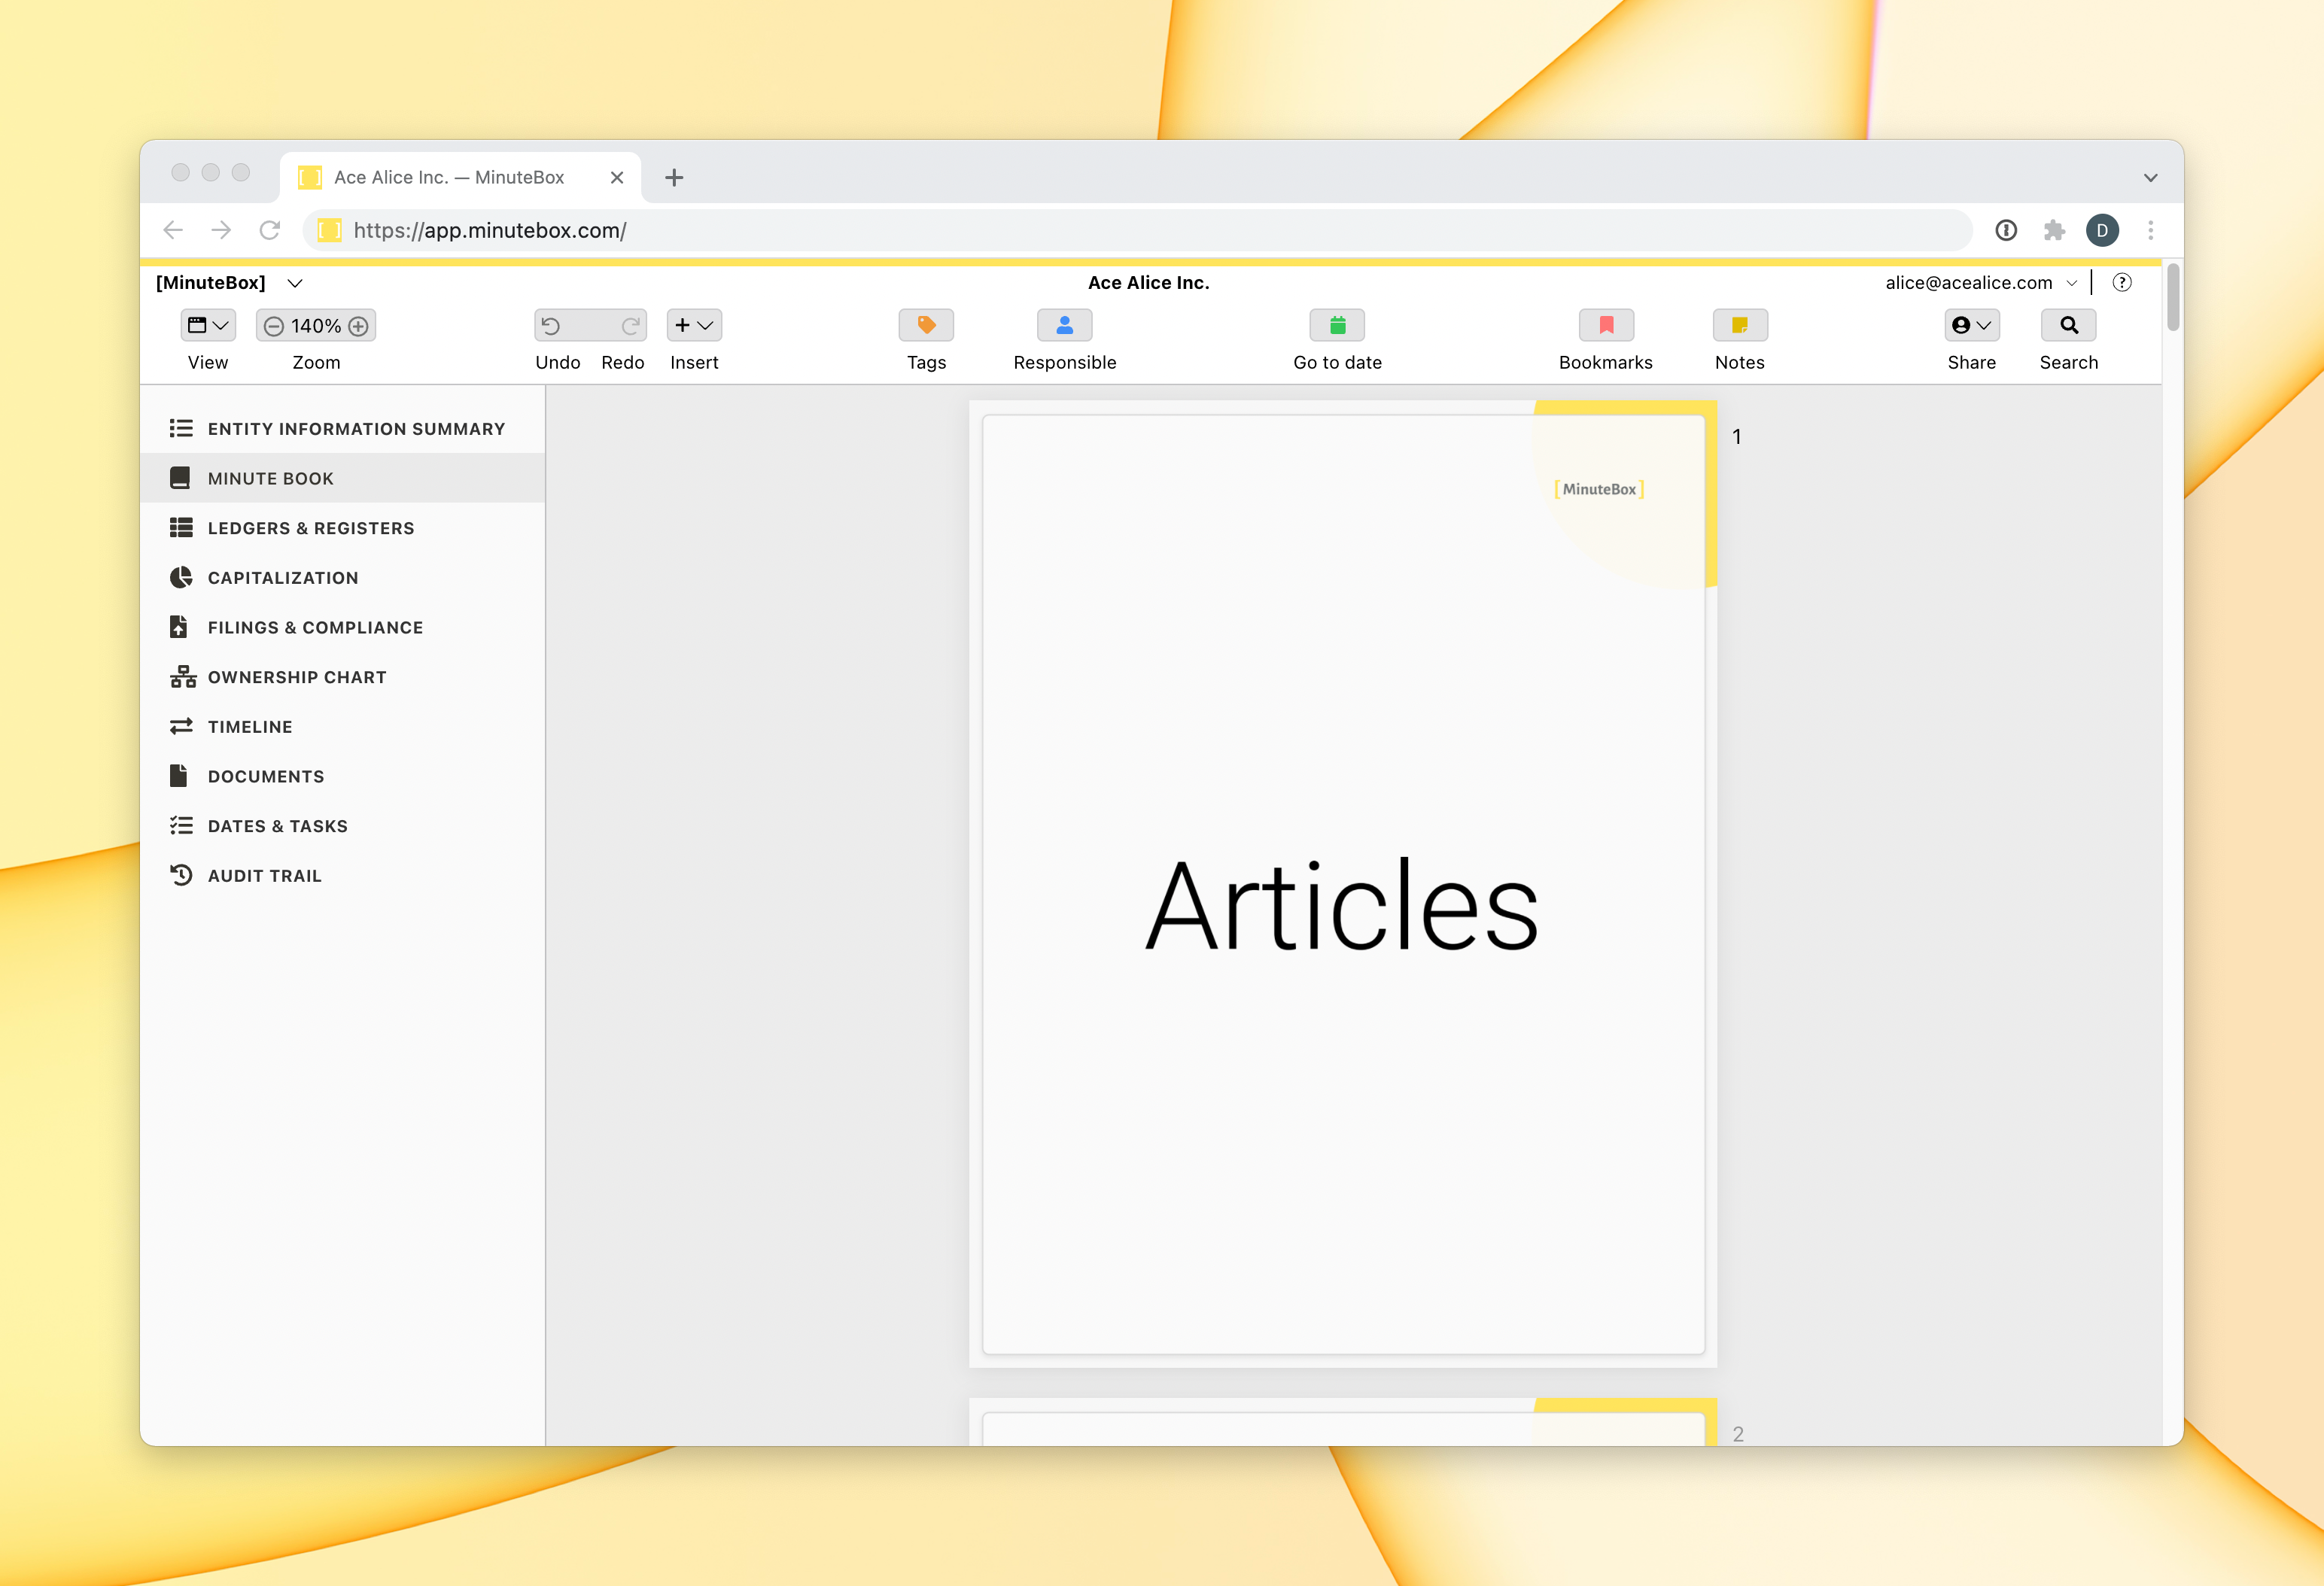
Task: Open the Go to date calendar
Action: point(1337,325)
